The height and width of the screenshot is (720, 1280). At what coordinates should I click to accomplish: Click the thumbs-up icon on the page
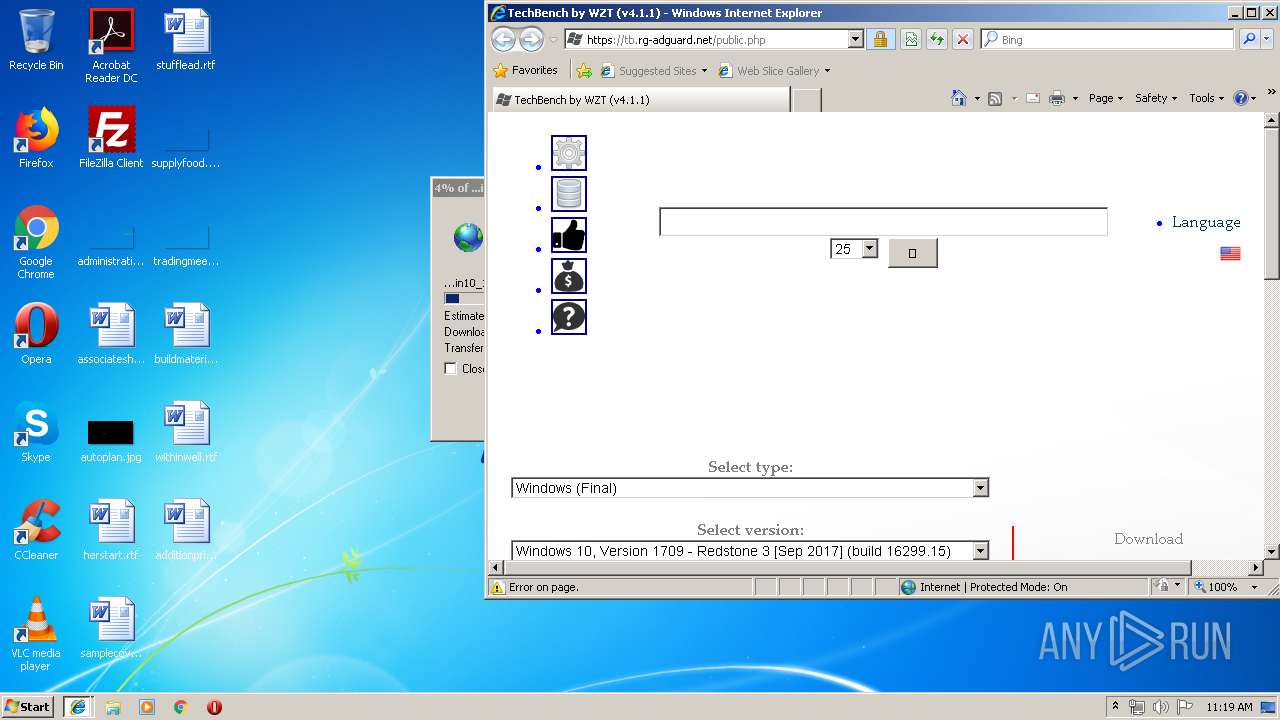point(569,235)
